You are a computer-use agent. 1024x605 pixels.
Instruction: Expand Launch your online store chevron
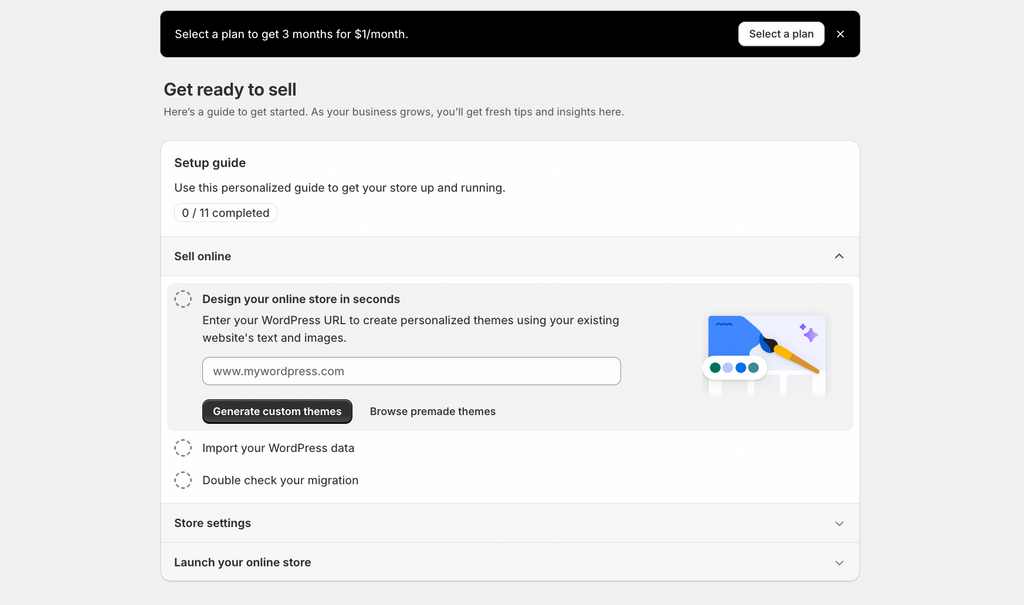(839, 563)
